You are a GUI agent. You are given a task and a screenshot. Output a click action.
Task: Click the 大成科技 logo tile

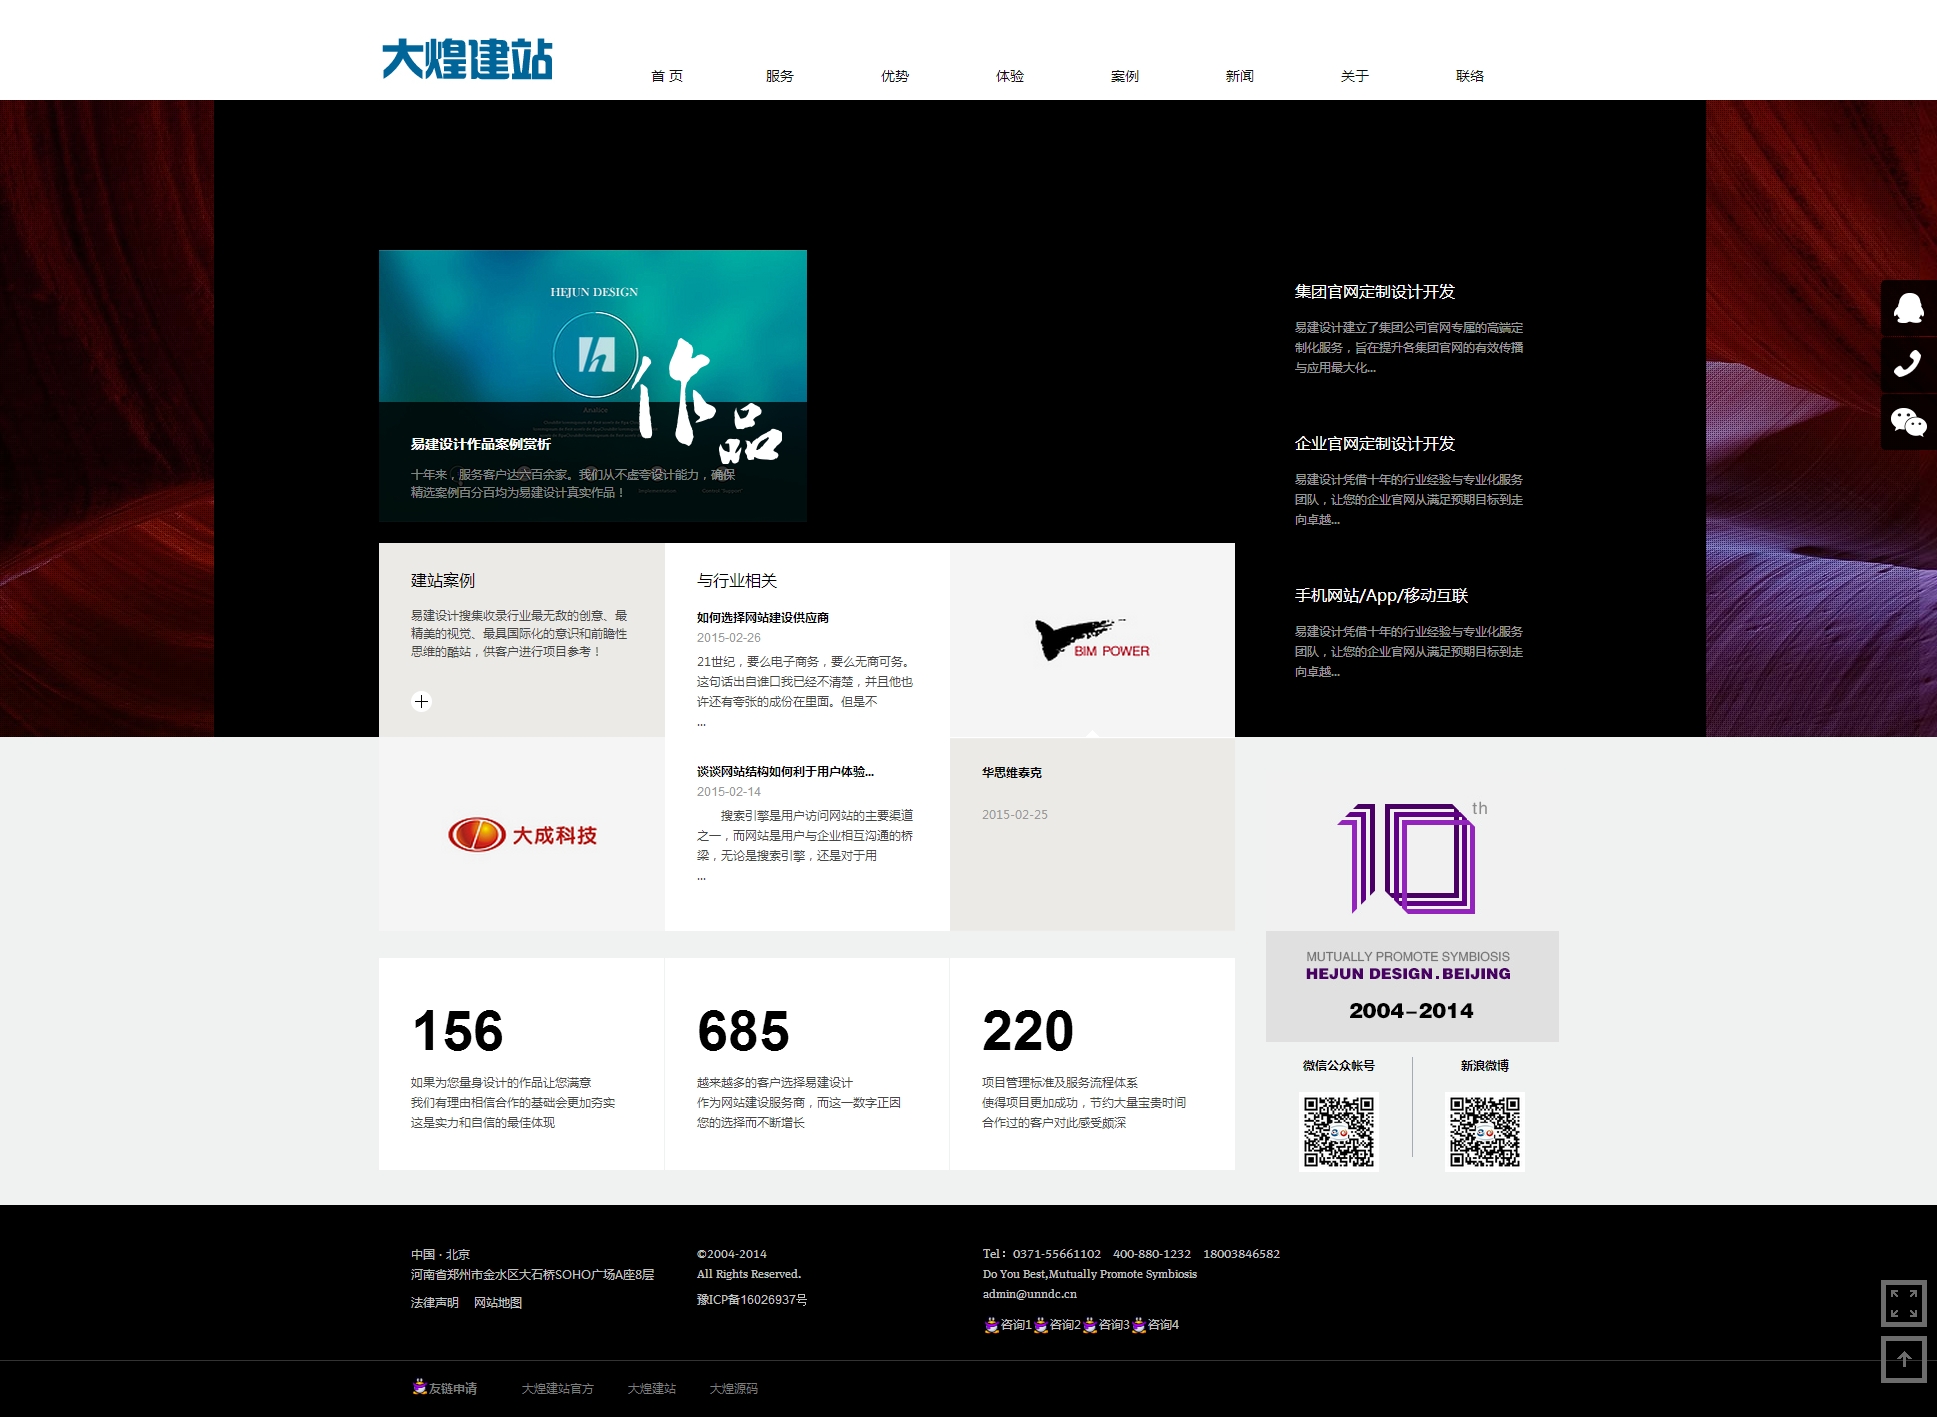pyautogui.click(x=521, y=835)
